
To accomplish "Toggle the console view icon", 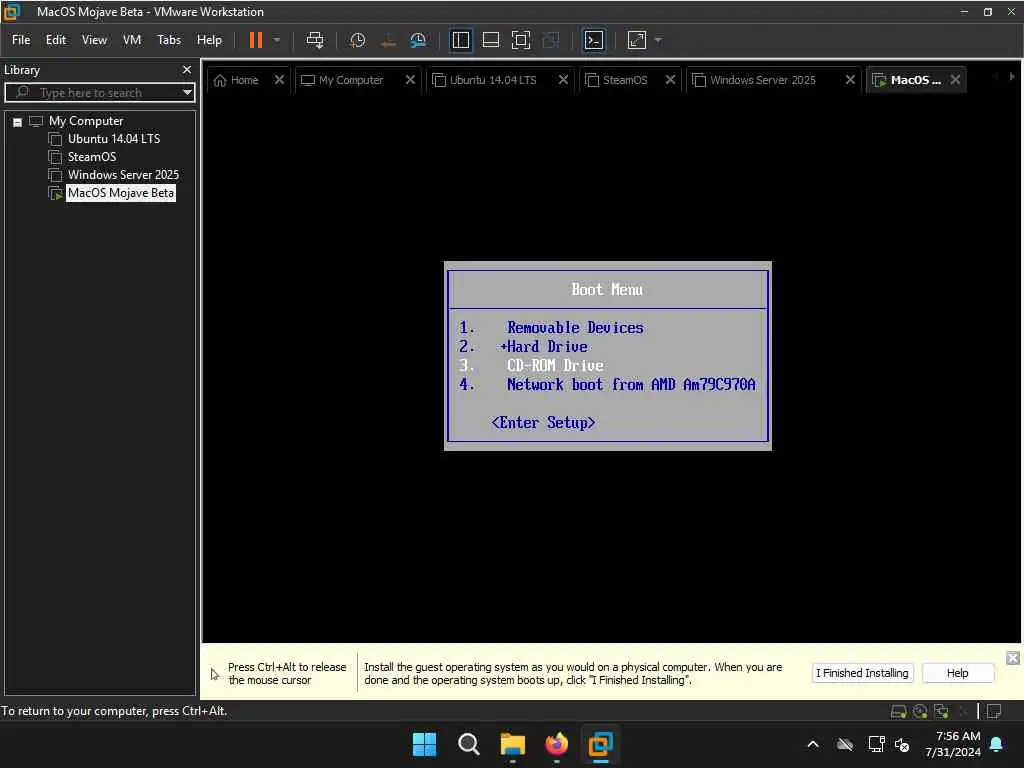I will point(594,40).
